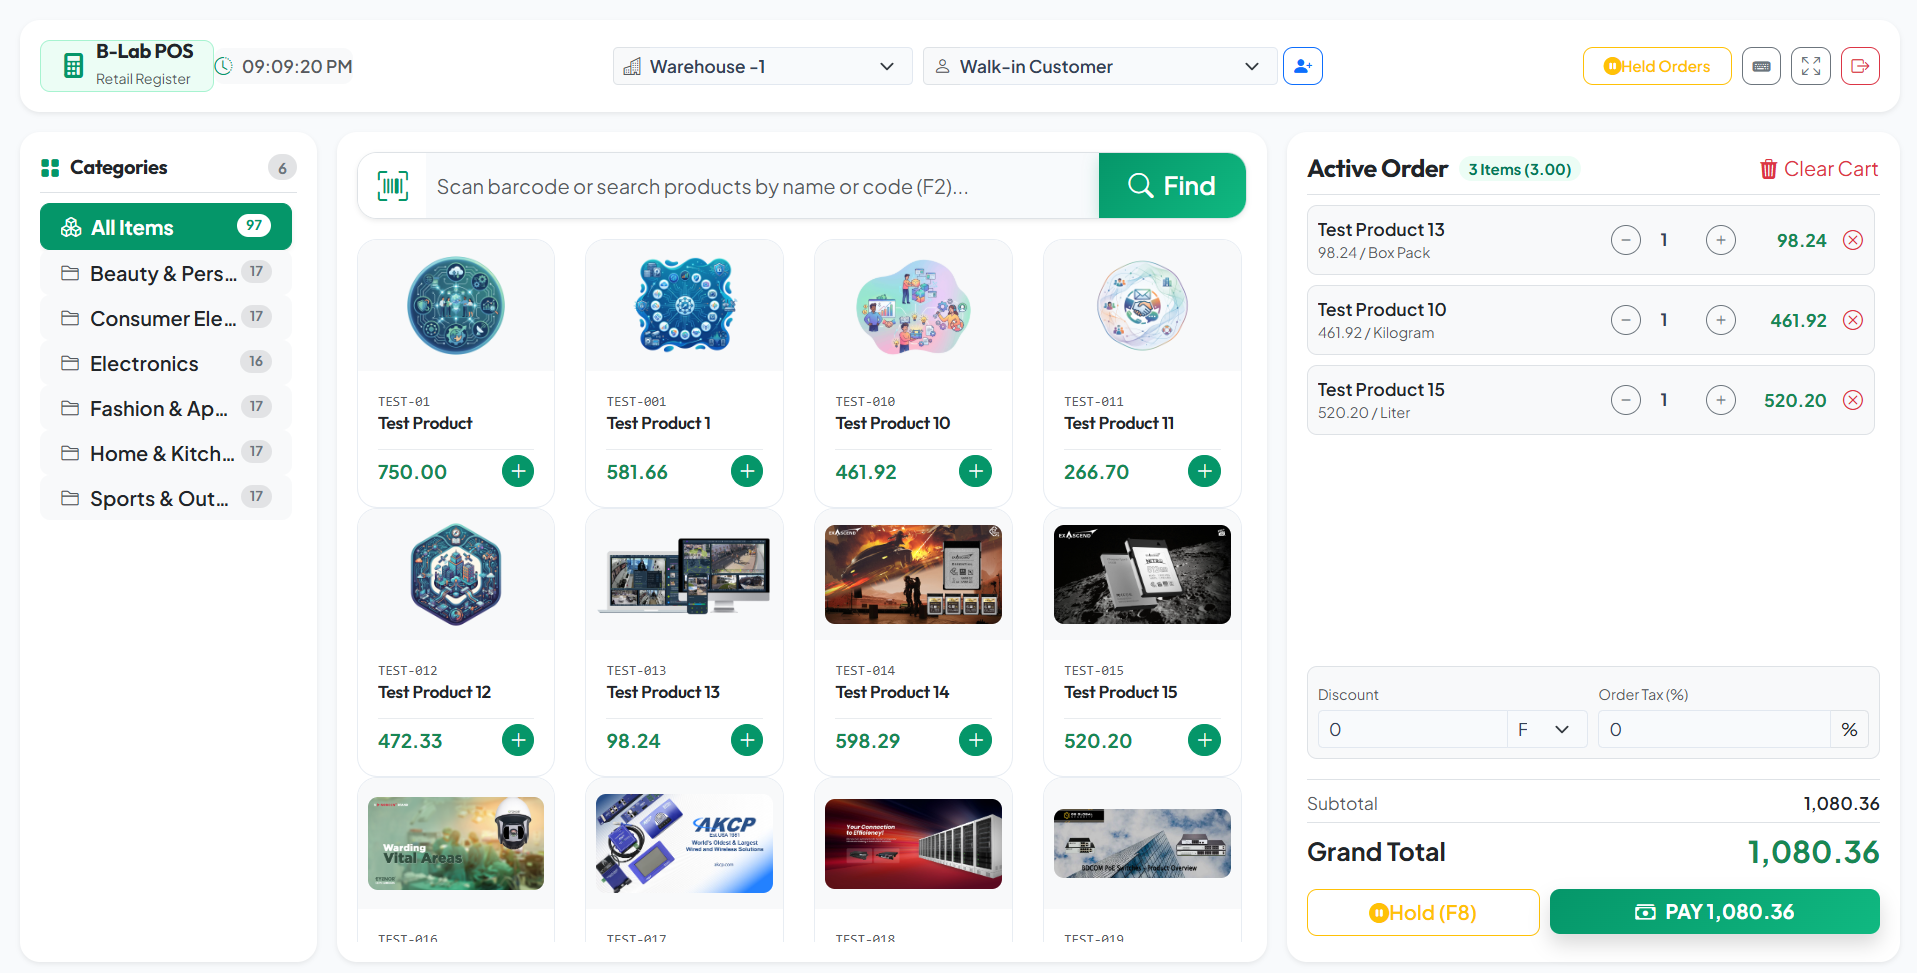Image resolution: width=1917 pixels, height=973 pixels.
Task: Decrease quantity of Test Product 13
Action: (x=1626, y=240)
